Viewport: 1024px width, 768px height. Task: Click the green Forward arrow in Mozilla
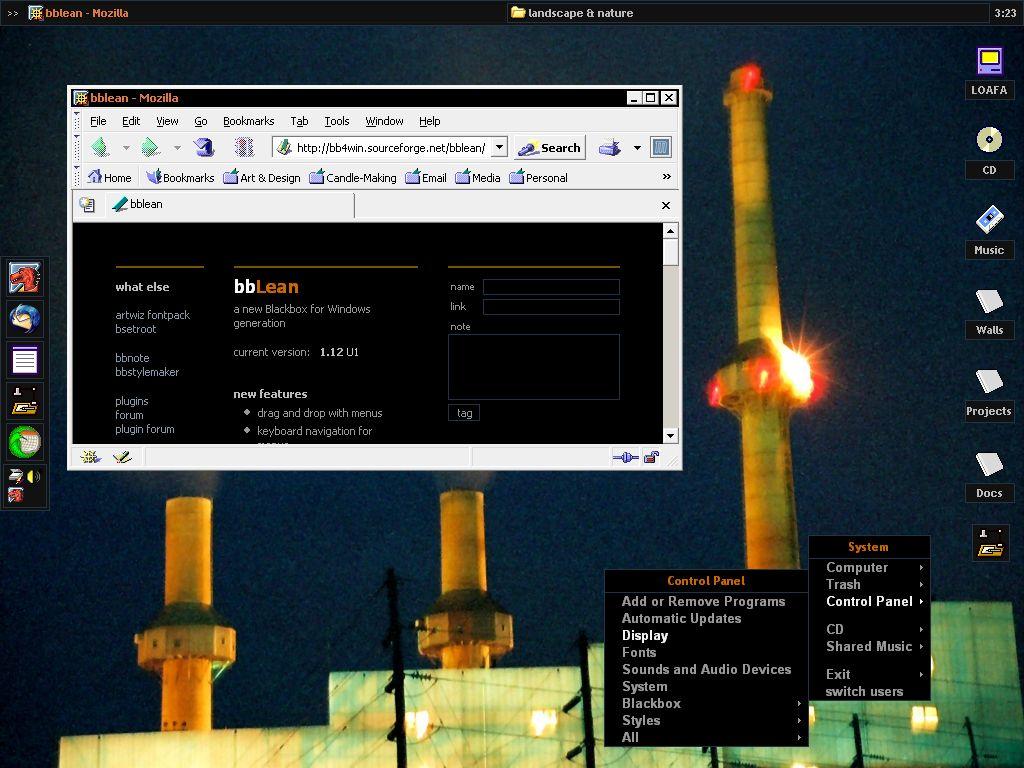click(150, 147)
